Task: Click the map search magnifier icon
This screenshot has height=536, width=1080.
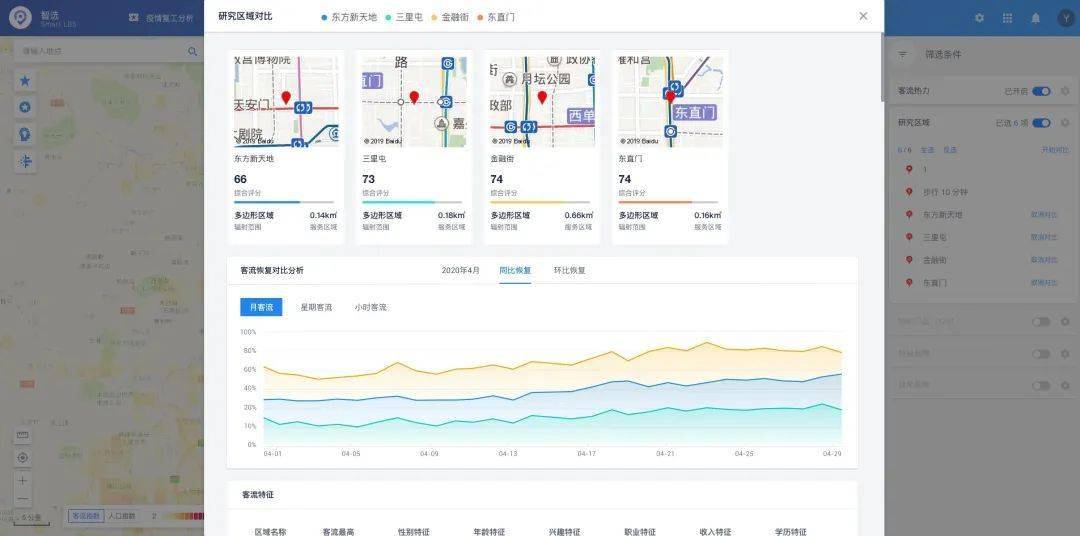Action: point(192,51)
